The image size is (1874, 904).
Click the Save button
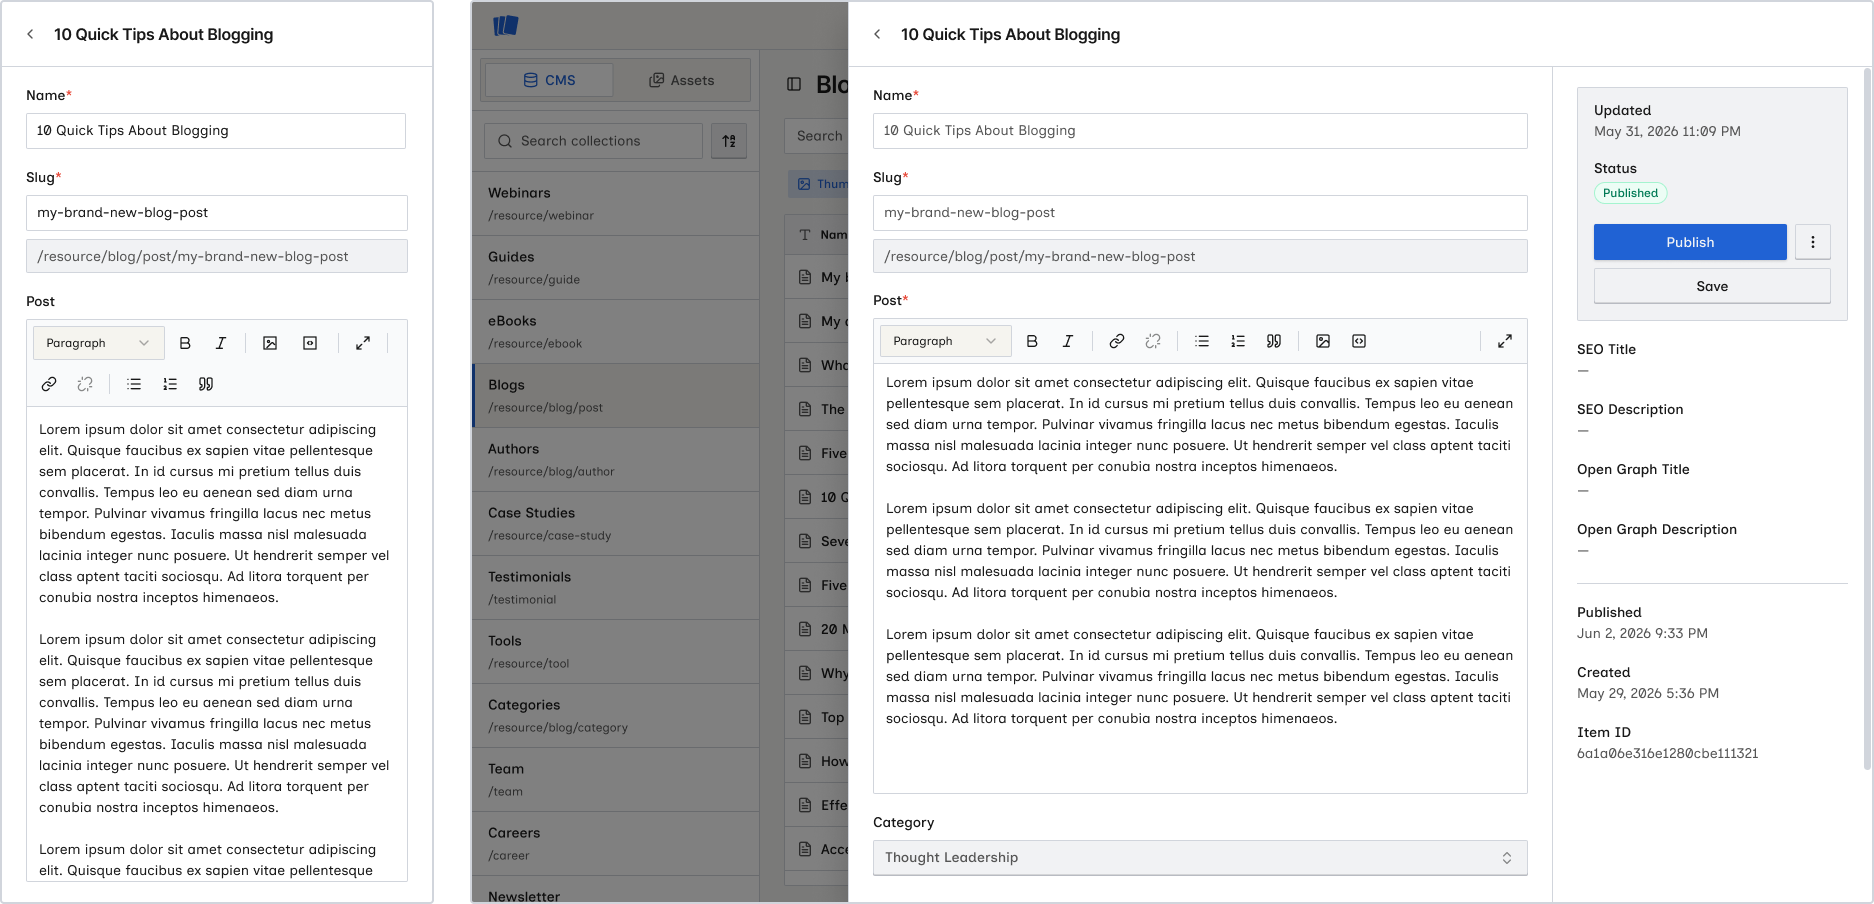(1712, 286)
